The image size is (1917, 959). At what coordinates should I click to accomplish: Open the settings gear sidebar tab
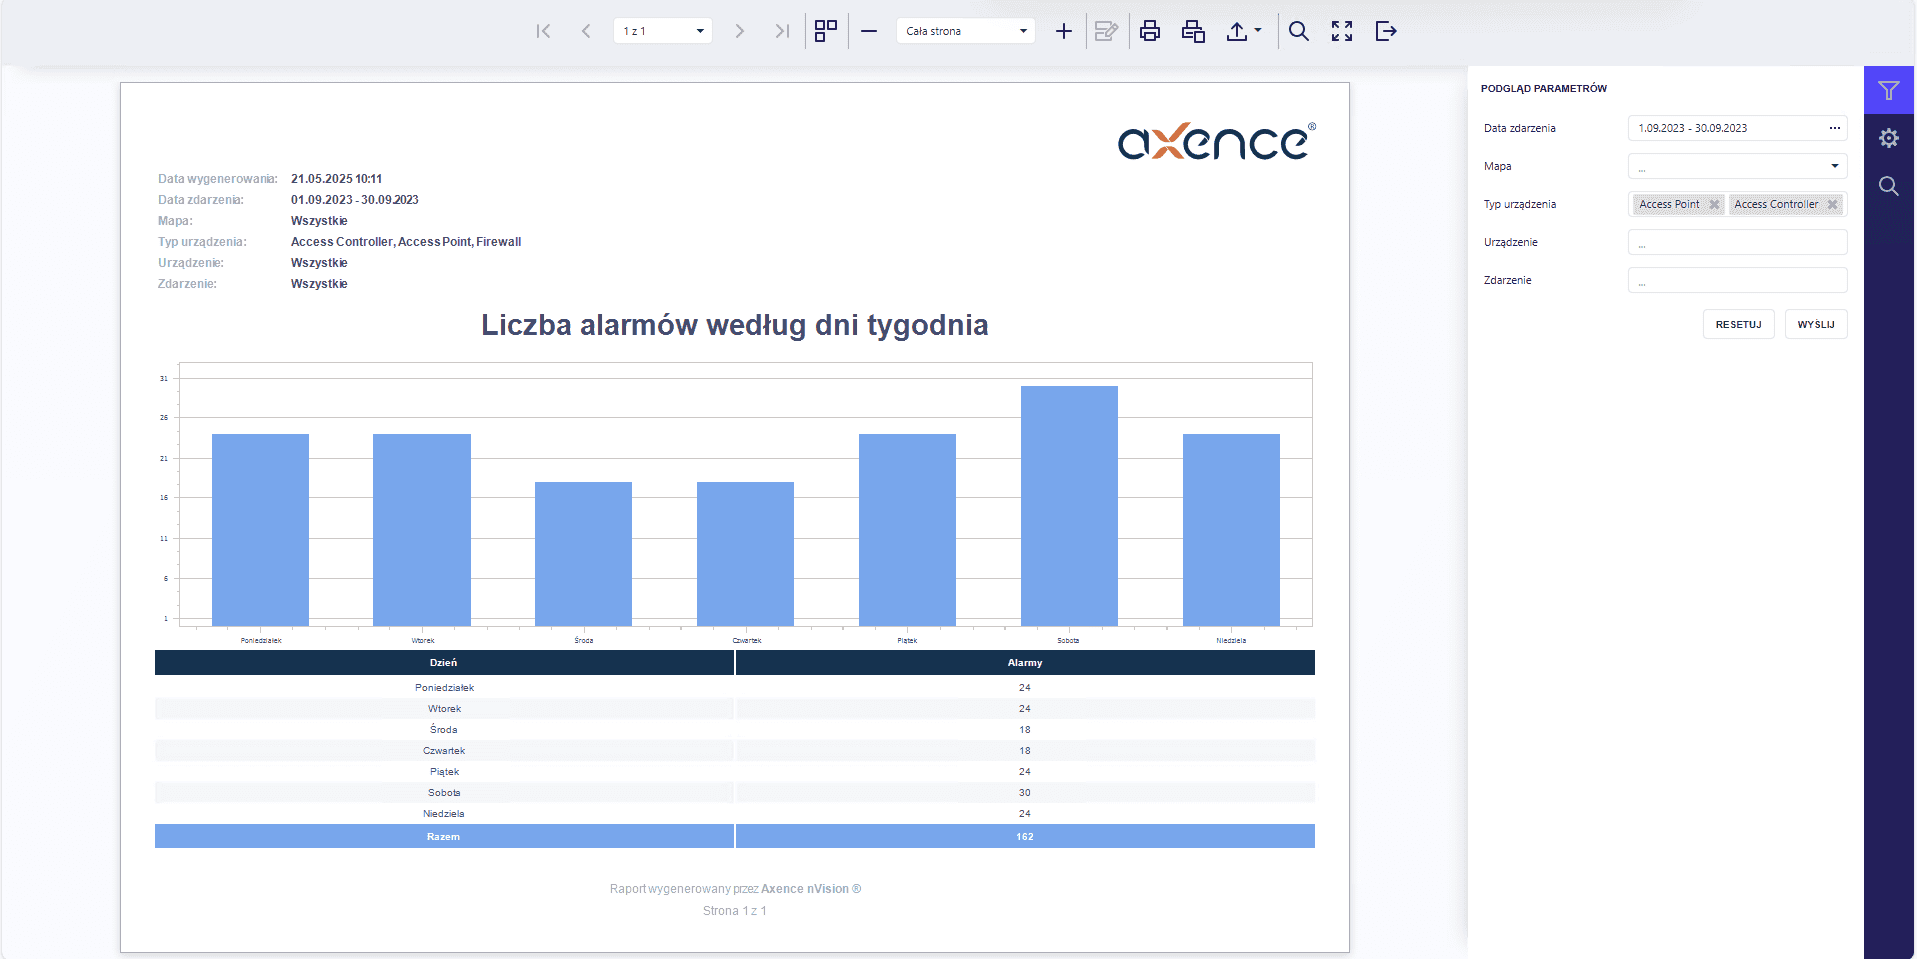point(1889,138)
